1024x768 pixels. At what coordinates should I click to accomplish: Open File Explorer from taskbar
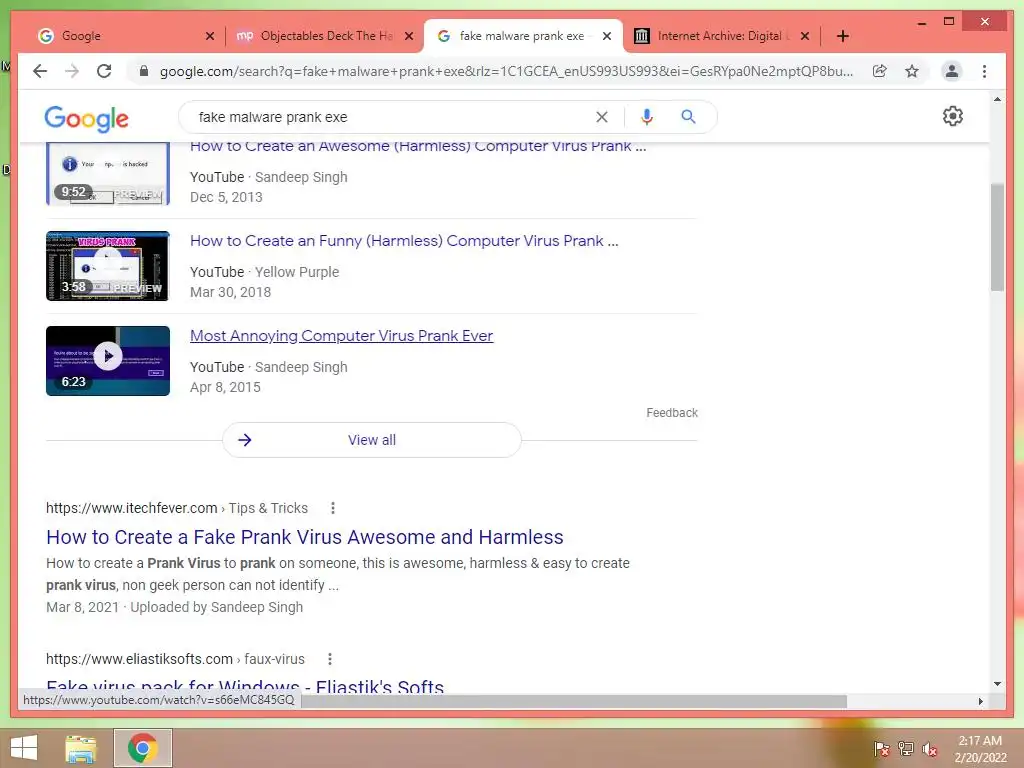click(x=81, y=748)
